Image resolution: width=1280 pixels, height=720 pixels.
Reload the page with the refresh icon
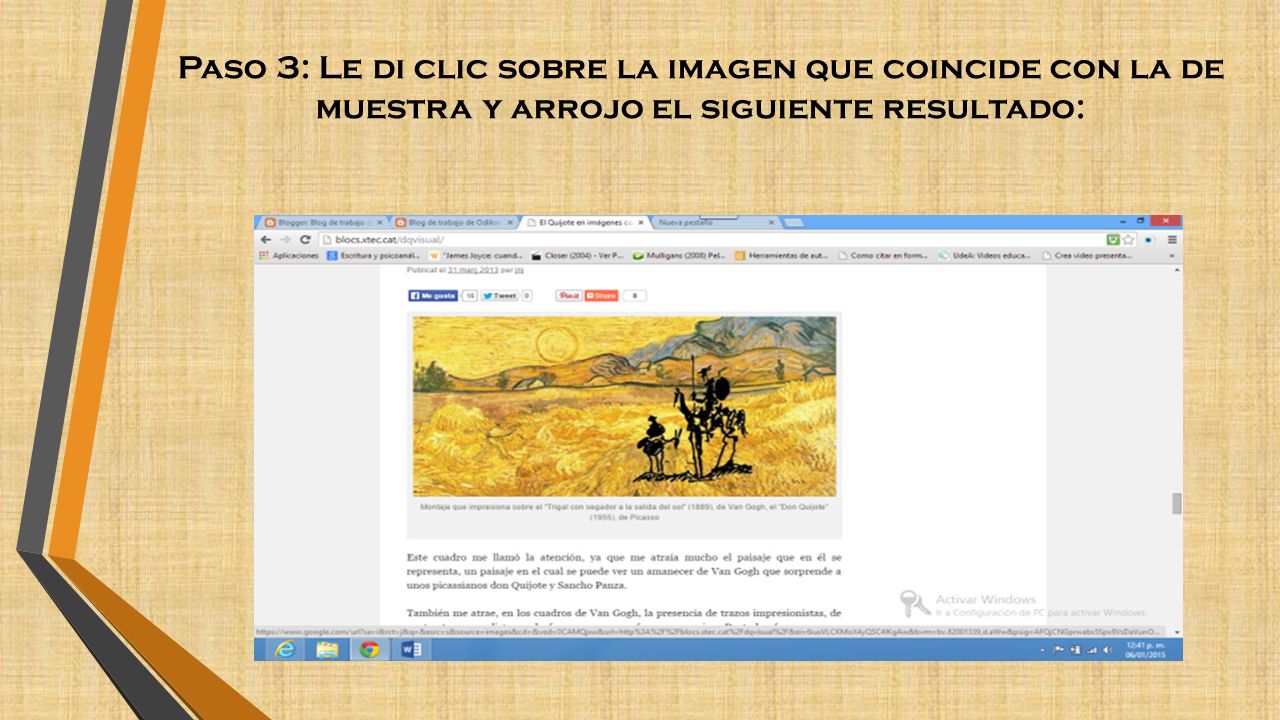305,240
